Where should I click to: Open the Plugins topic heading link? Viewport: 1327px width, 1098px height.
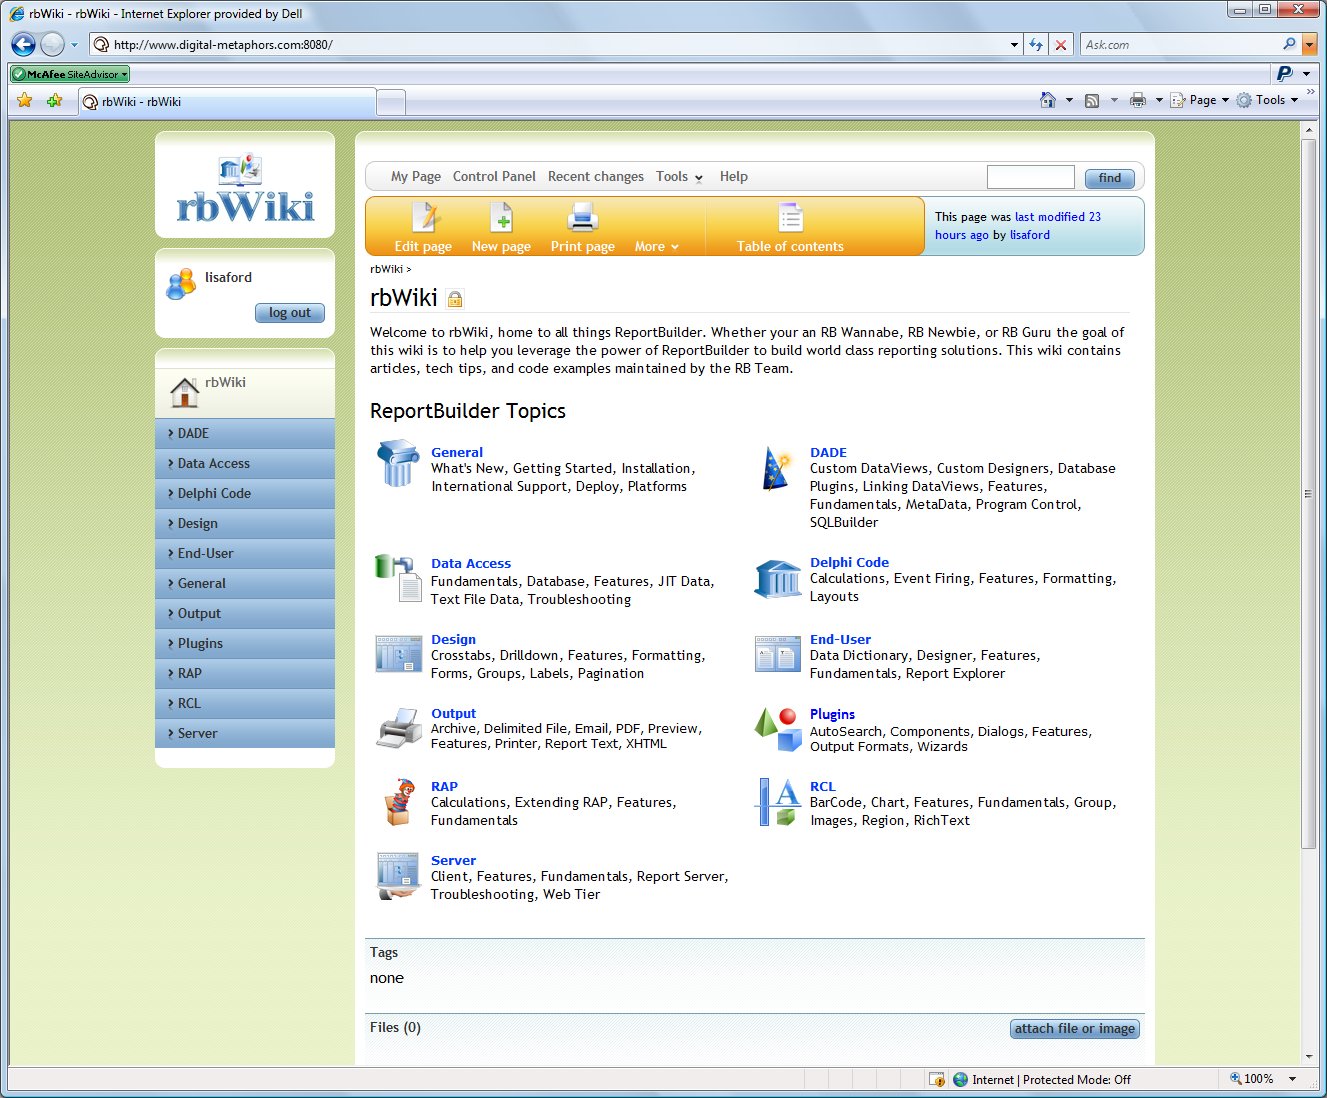pyautogui.click(x=832, y=715)
